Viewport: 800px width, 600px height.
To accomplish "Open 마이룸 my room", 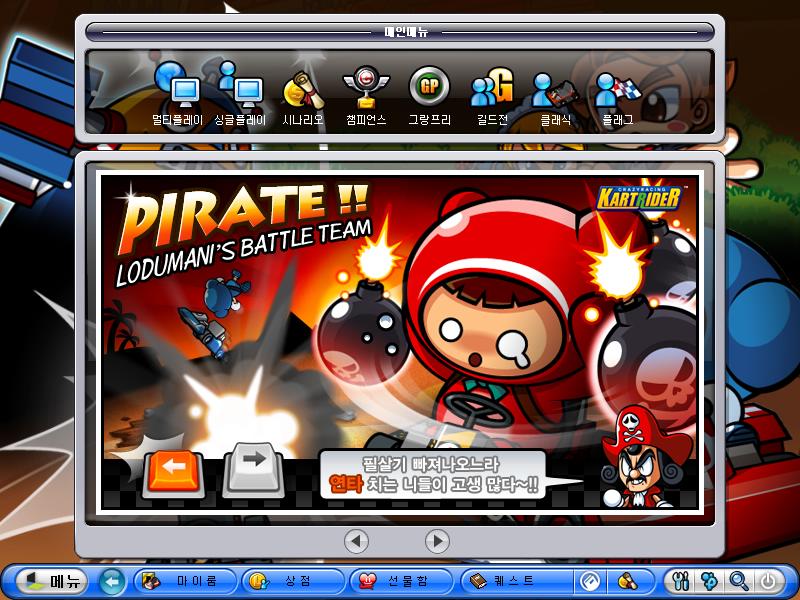I will point(186,581).
